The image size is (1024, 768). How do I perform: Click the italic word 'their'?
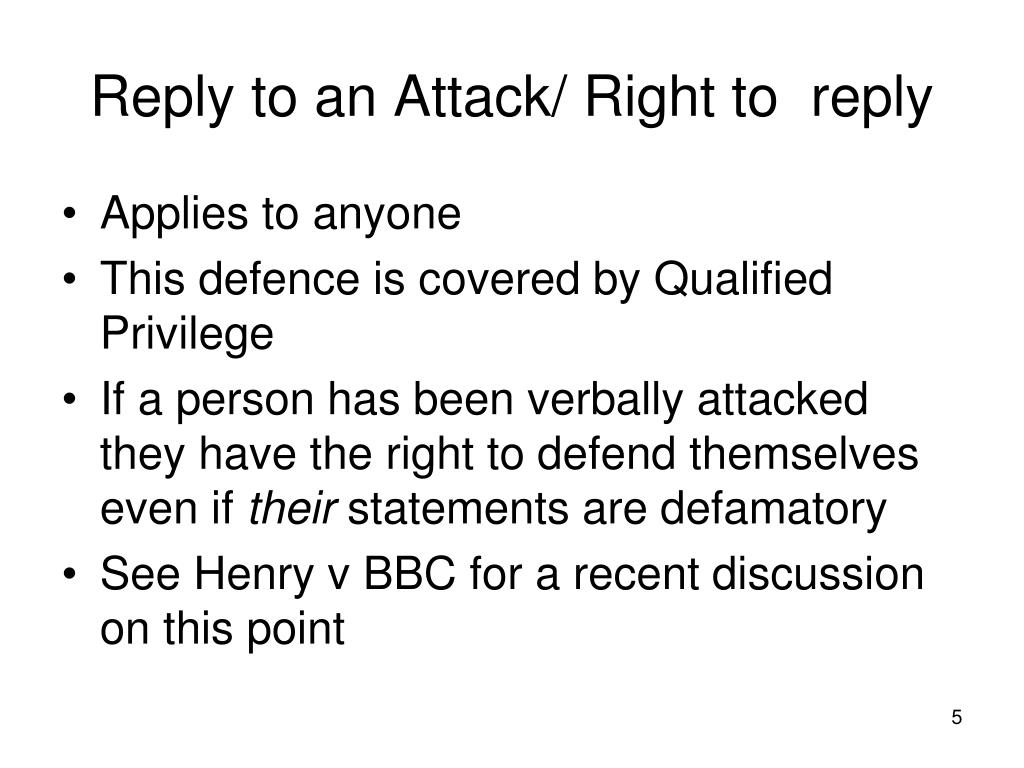[293, 508]
